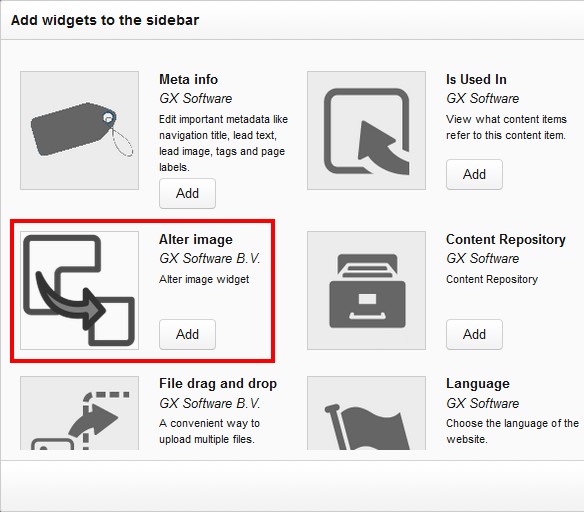Click the File drag and drop title

click(x=218, y=384)
